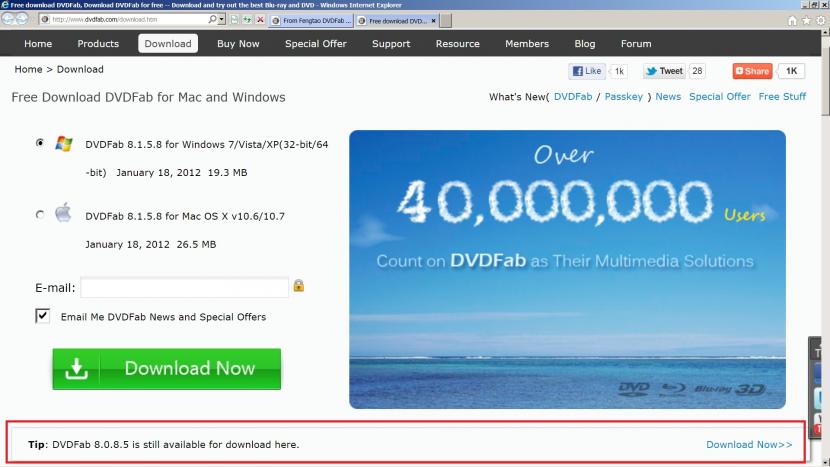The width and height of the screenshot is (830, 467).
Task: Switch to the Free download DVD tab
Action: click(x=397, y=21)
